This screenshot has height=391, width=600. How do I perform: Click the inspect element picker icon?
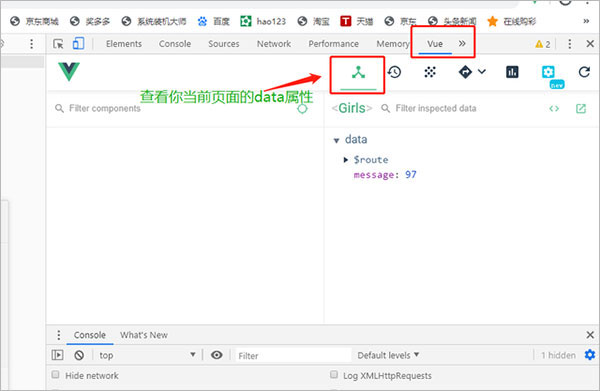click(x=58, y=44)
